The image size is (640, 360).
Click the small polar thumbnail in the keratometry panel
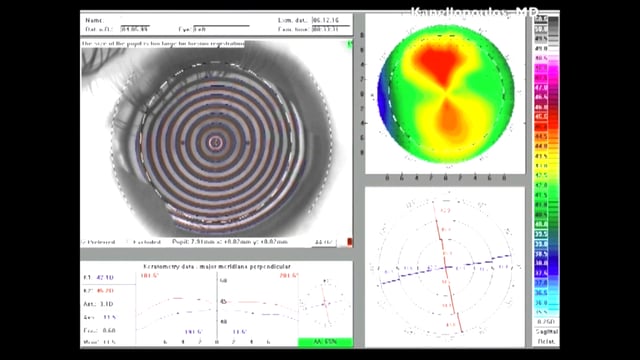point(325,302)
